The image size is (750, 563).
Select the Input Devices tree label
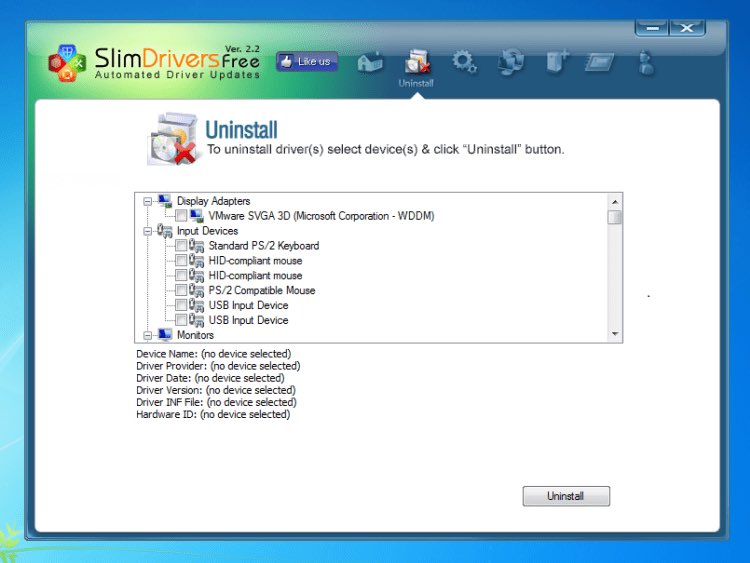(207, 231)
